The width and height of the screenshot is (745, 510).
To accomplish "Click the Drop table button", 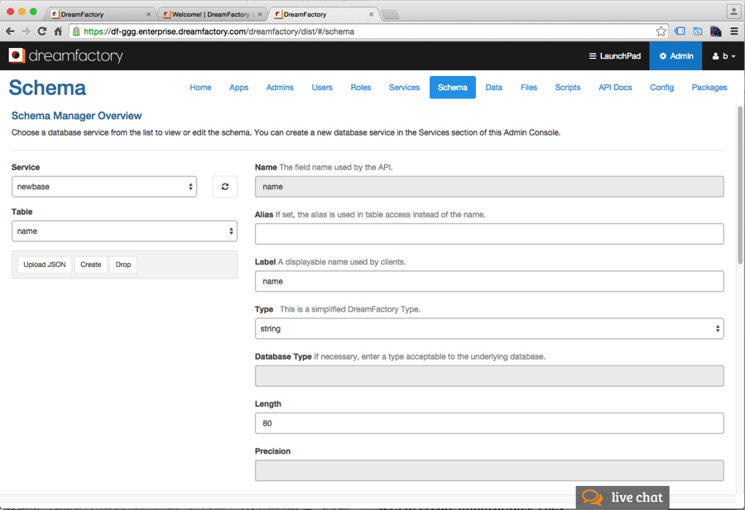I will pos(123,265).
